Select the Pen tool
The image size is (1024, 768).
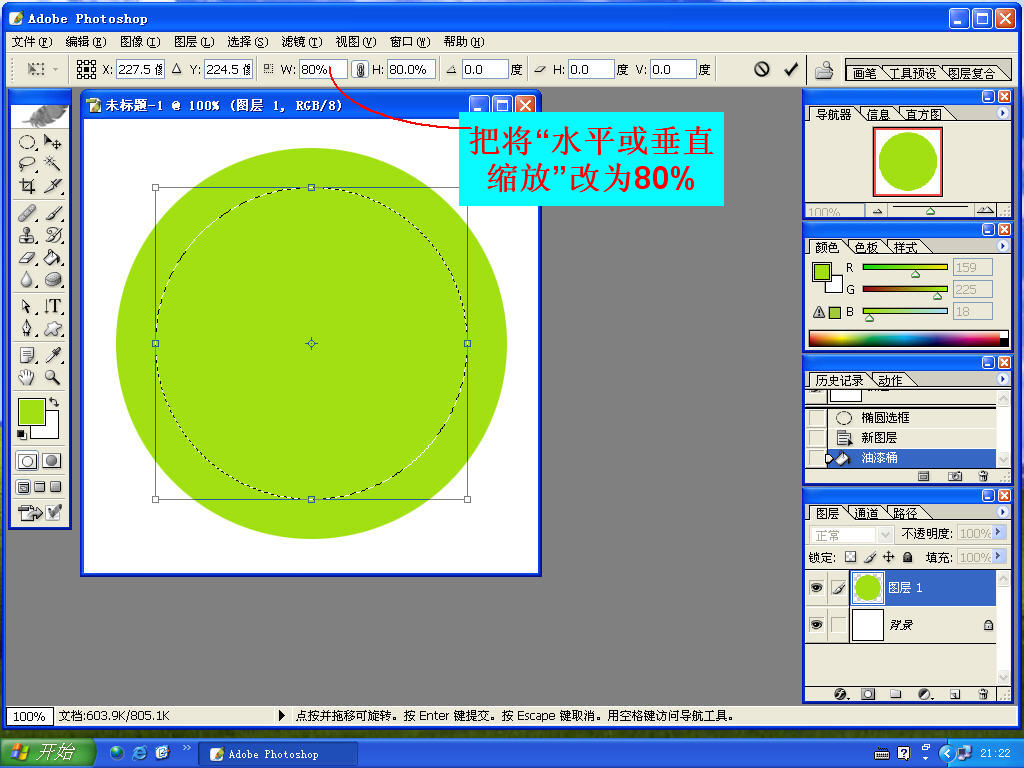coord(27,328)
